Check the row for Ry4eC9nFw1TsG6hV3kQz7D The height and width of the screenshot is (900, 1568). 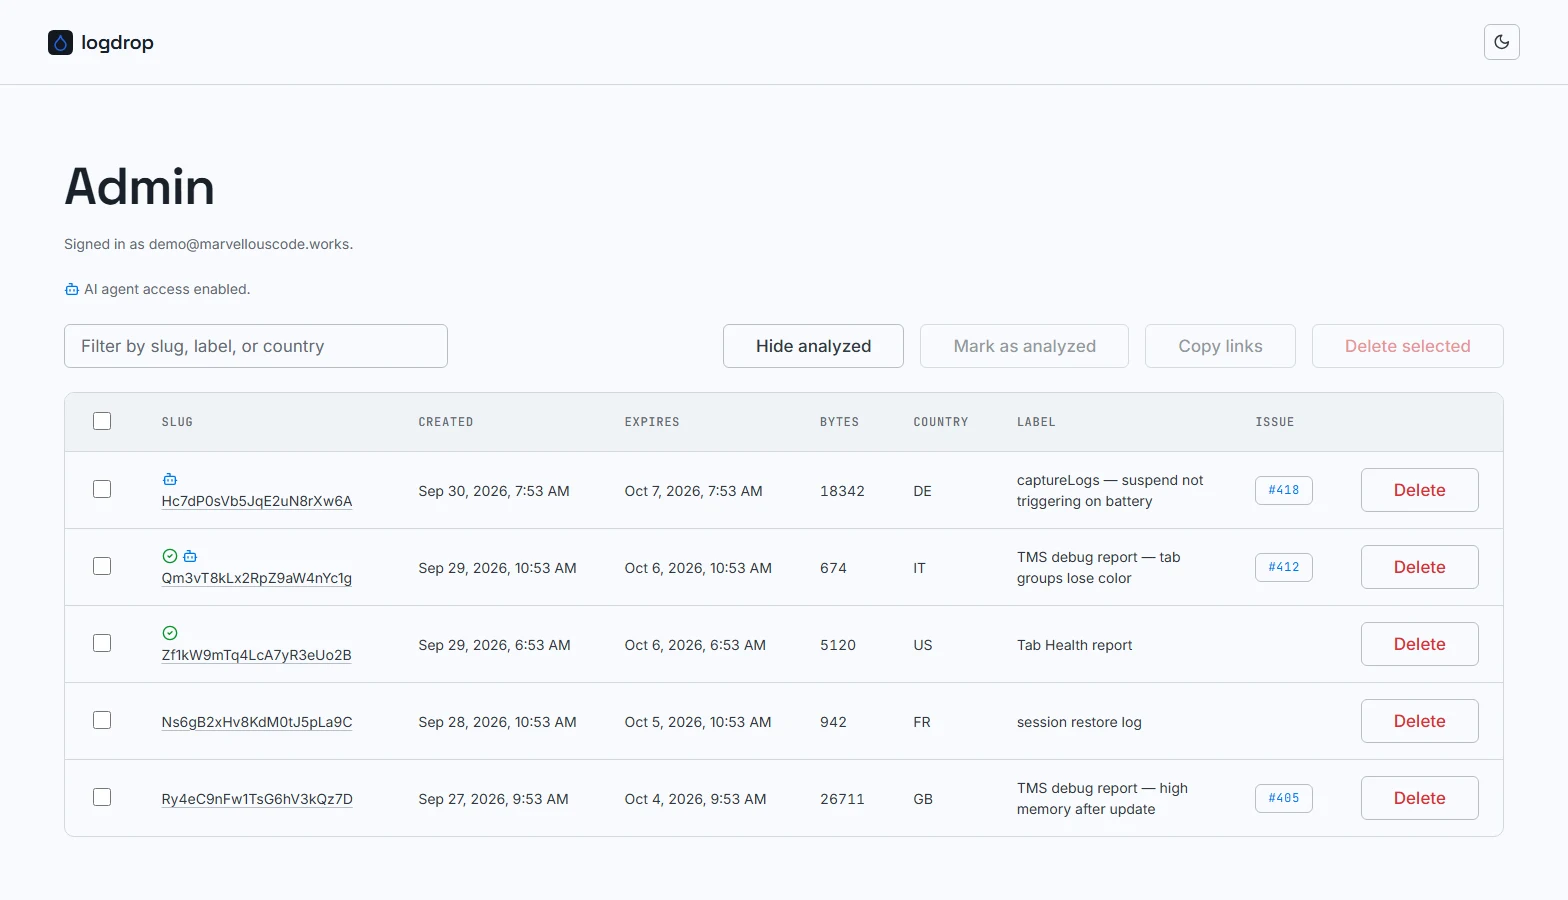tap(102, 797)
